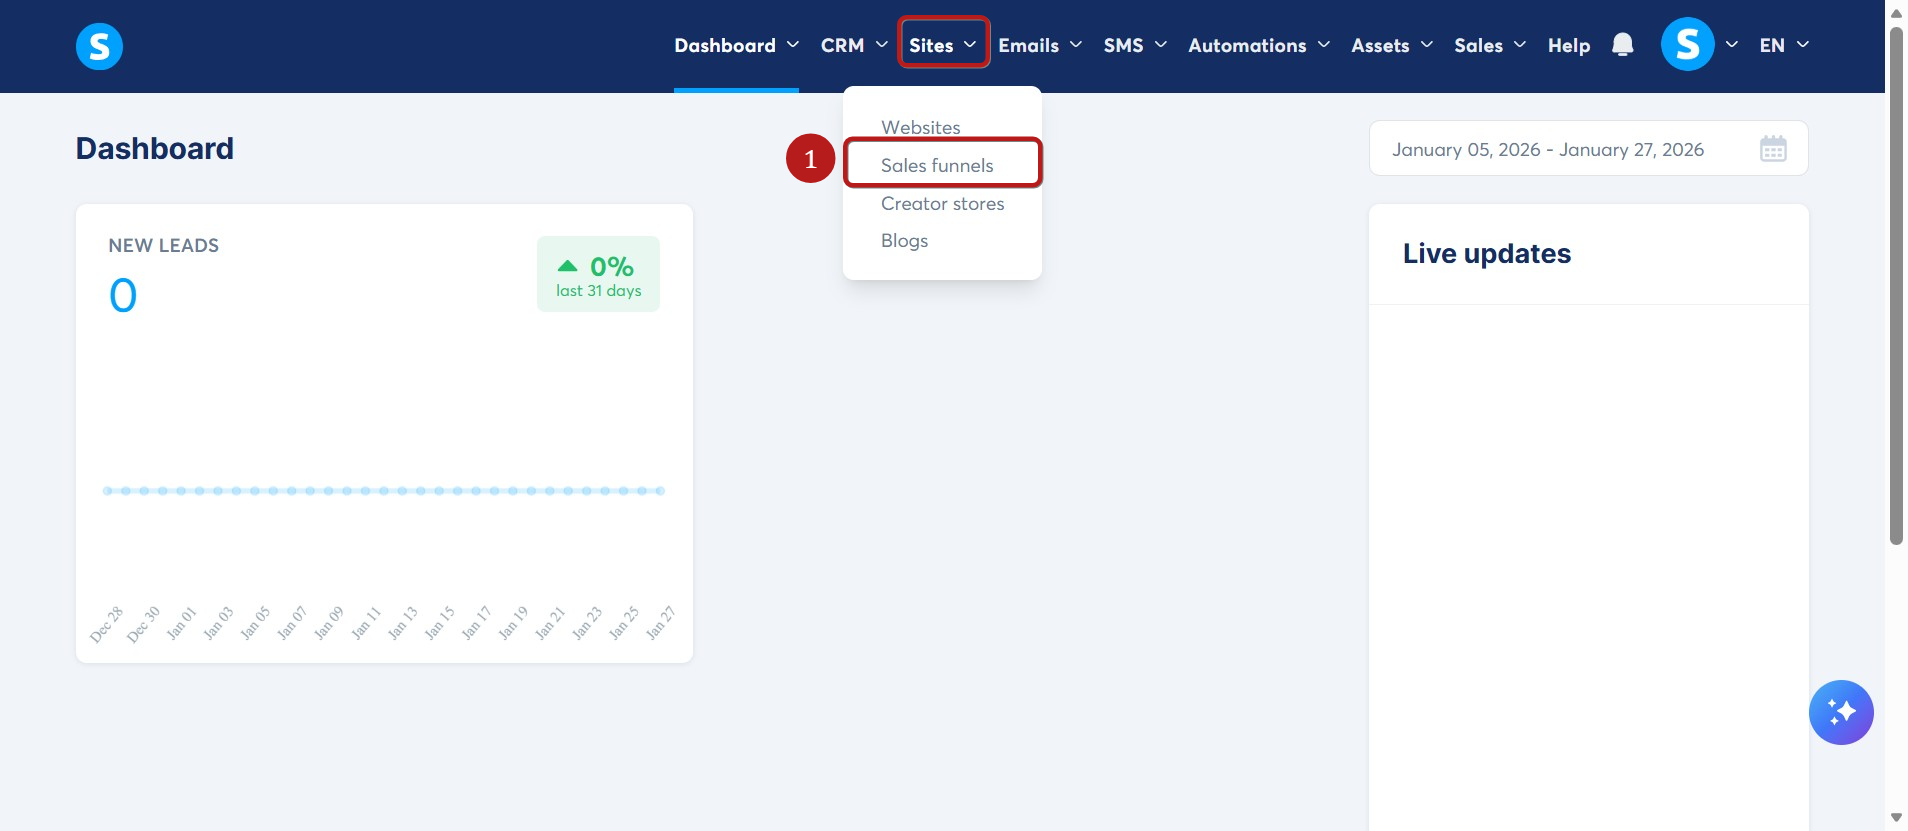The image size is (1908, 831).
Task: Open the notifications bell
Action: (x=1623, y=45)
